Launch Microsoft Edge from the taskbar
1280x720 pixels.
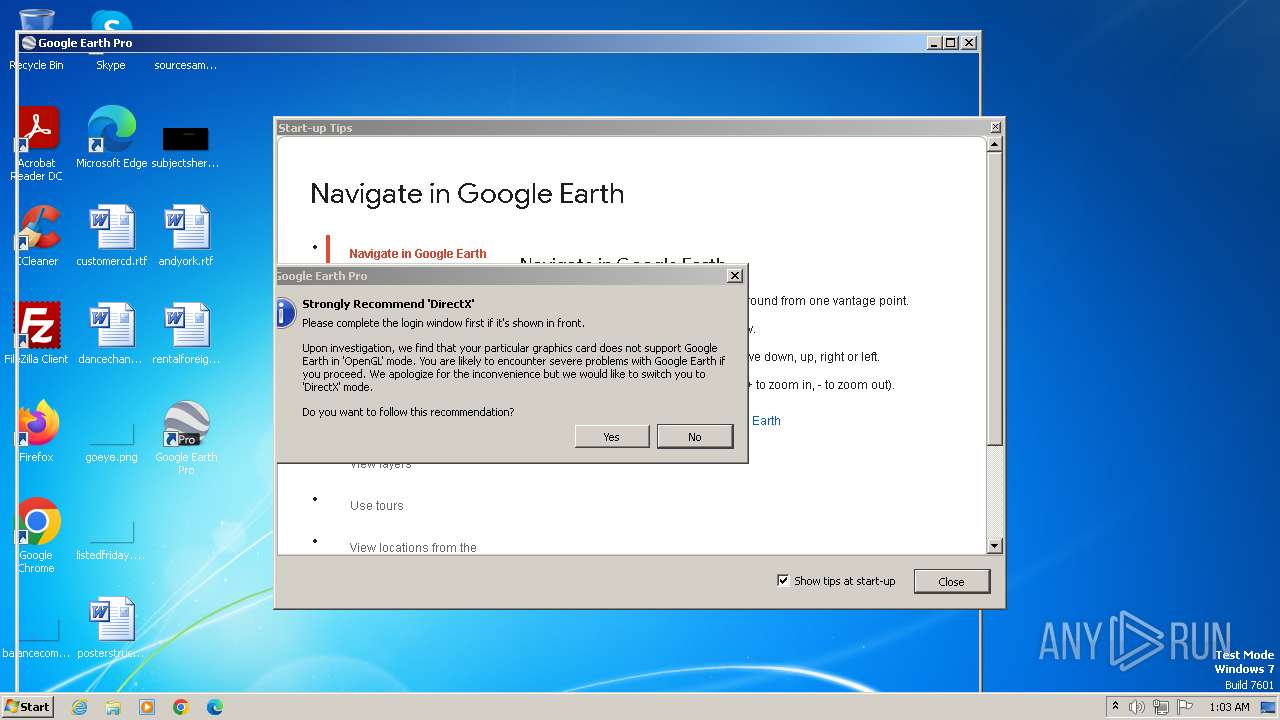215,707
